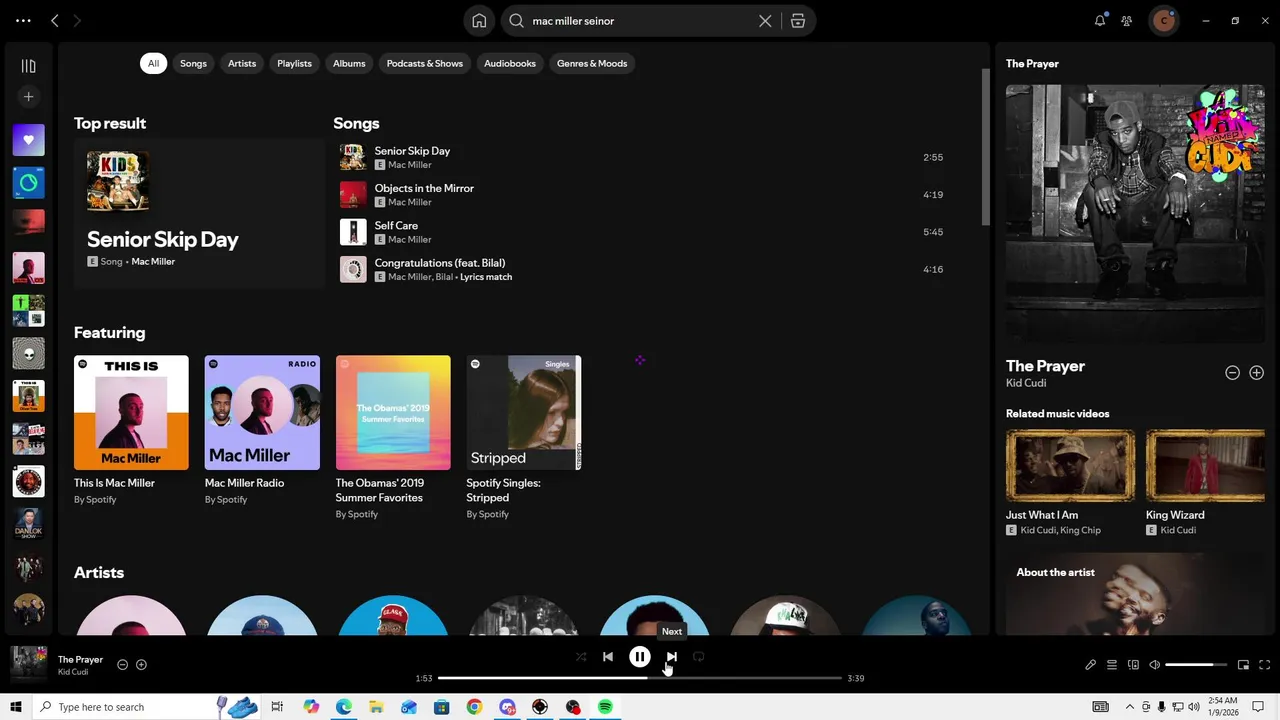
Task: Click add icon beside The Prayer in player bar
Action: point(141,665)
